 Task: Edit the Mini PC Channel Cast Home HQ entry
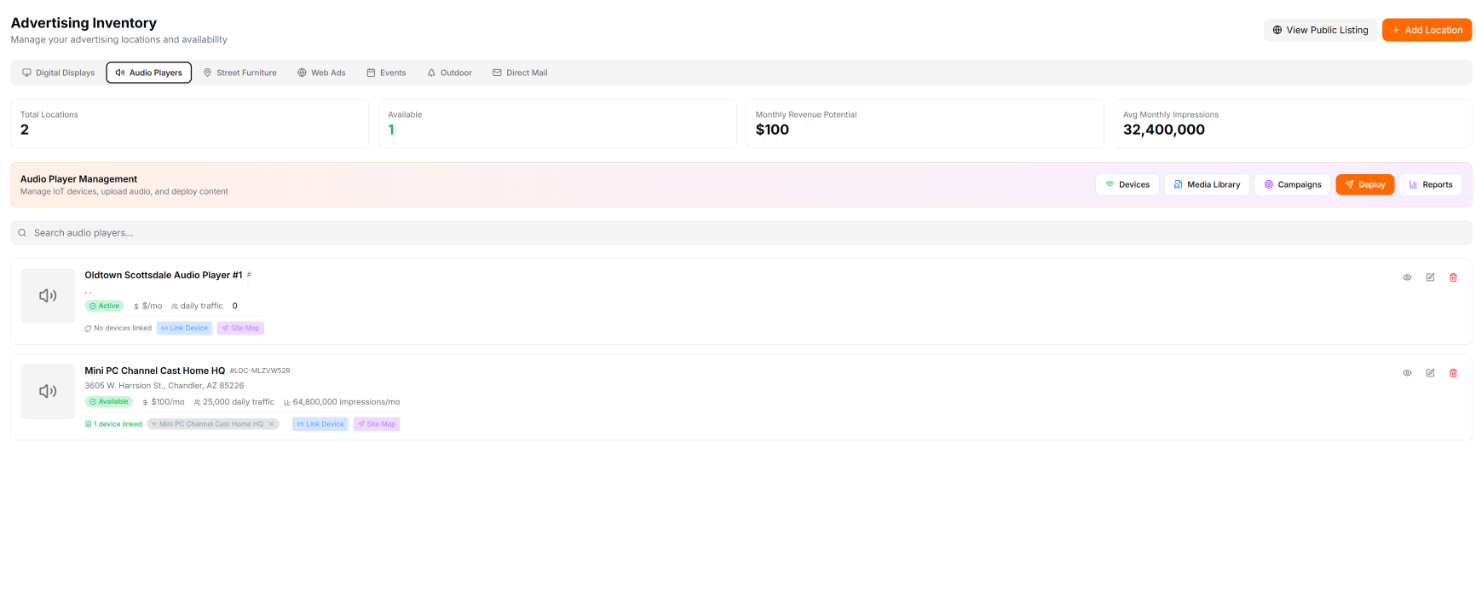(1430, 373)
